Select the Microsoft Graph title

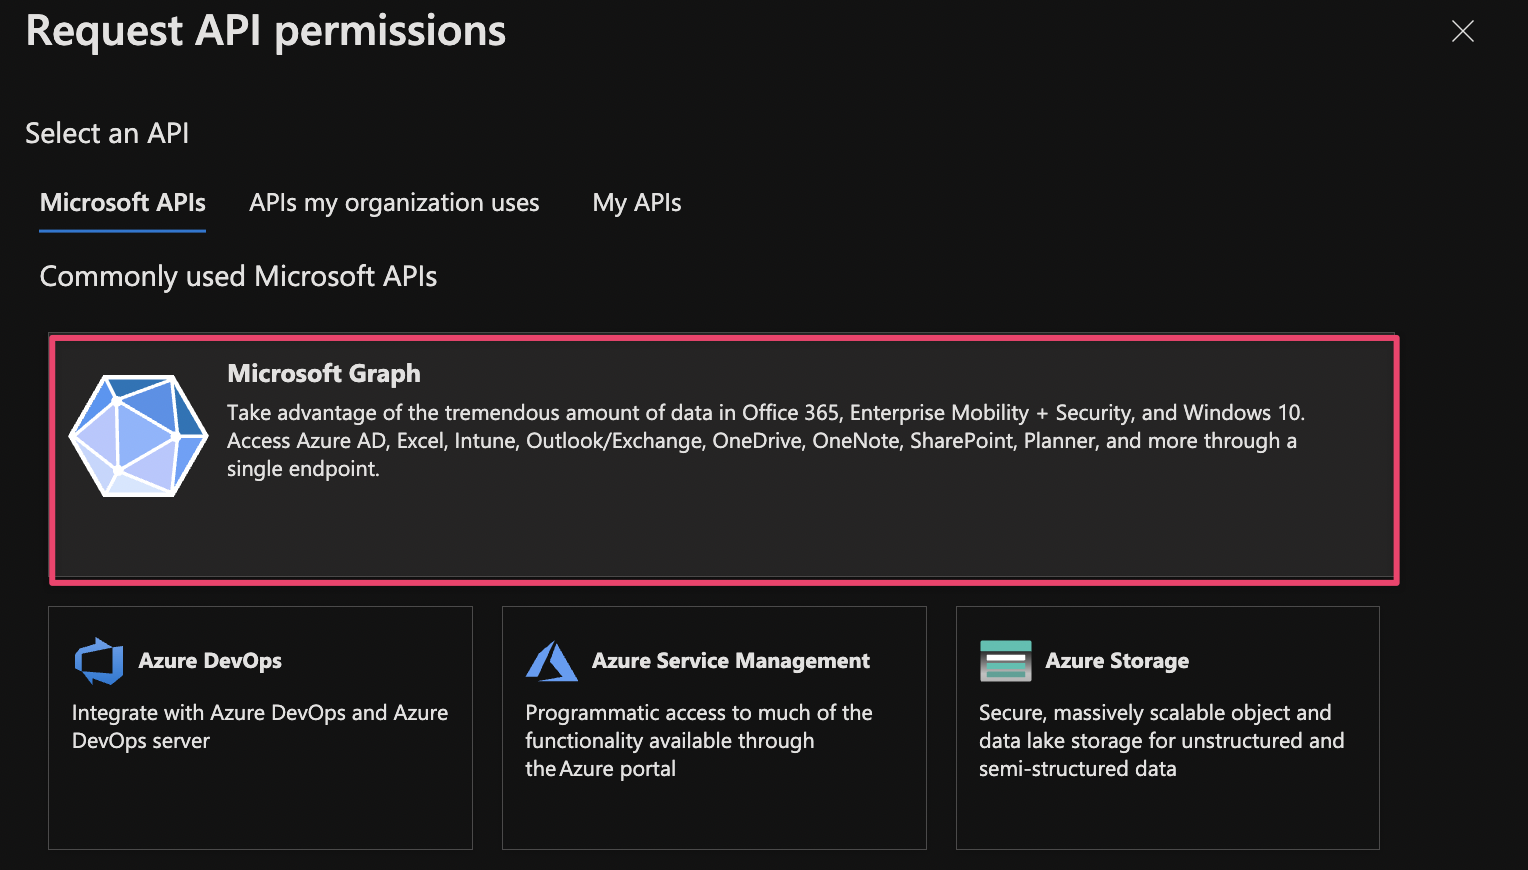point(324,373)
